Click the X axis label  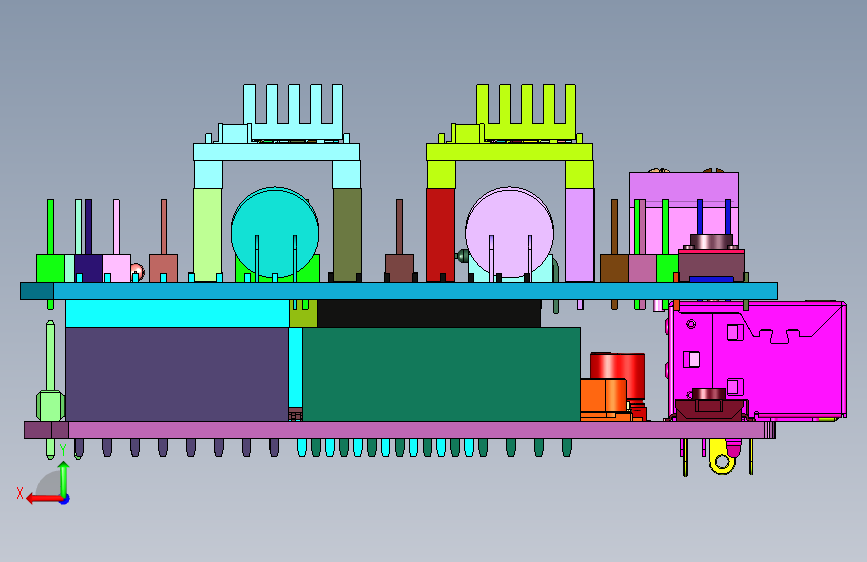[x=20, y=493]
